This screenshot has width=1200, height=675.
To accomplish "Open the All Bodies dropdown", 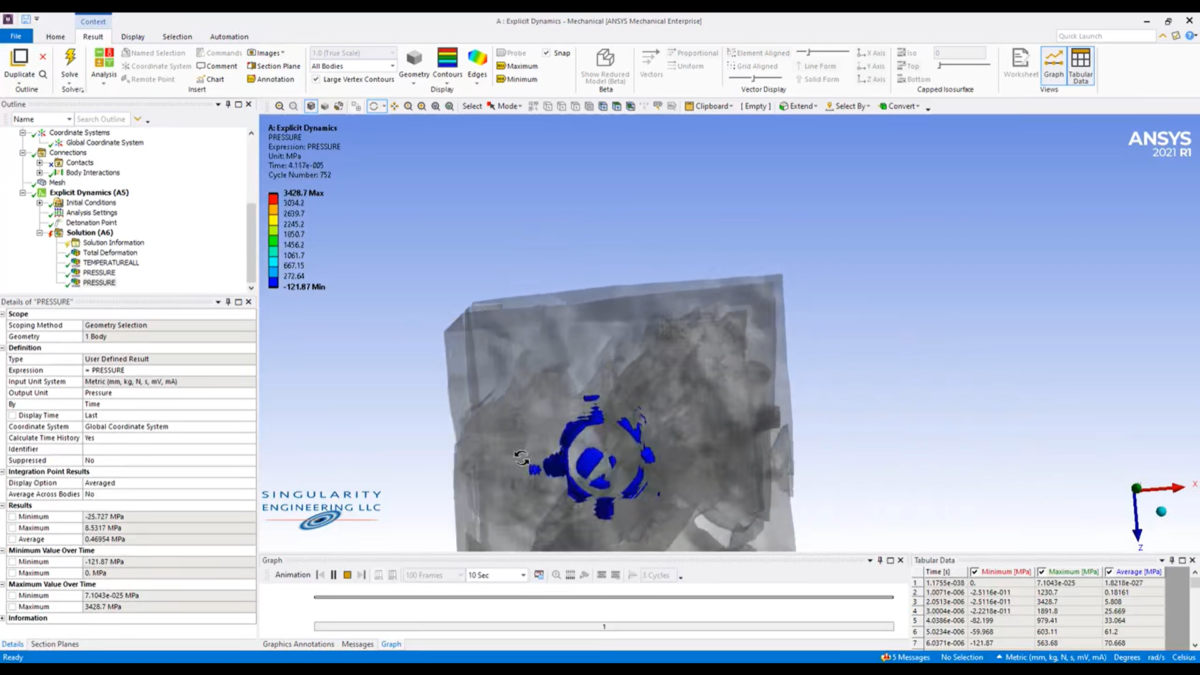I will [353, 66].
